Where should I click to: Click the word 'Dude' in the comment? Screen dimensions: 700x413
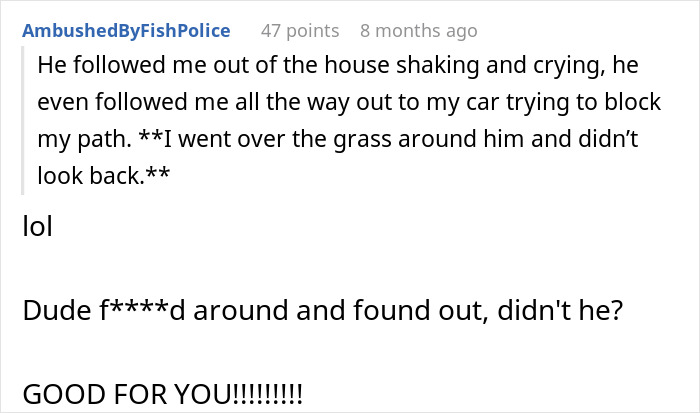pyautogui.click(x=51, y=312)
